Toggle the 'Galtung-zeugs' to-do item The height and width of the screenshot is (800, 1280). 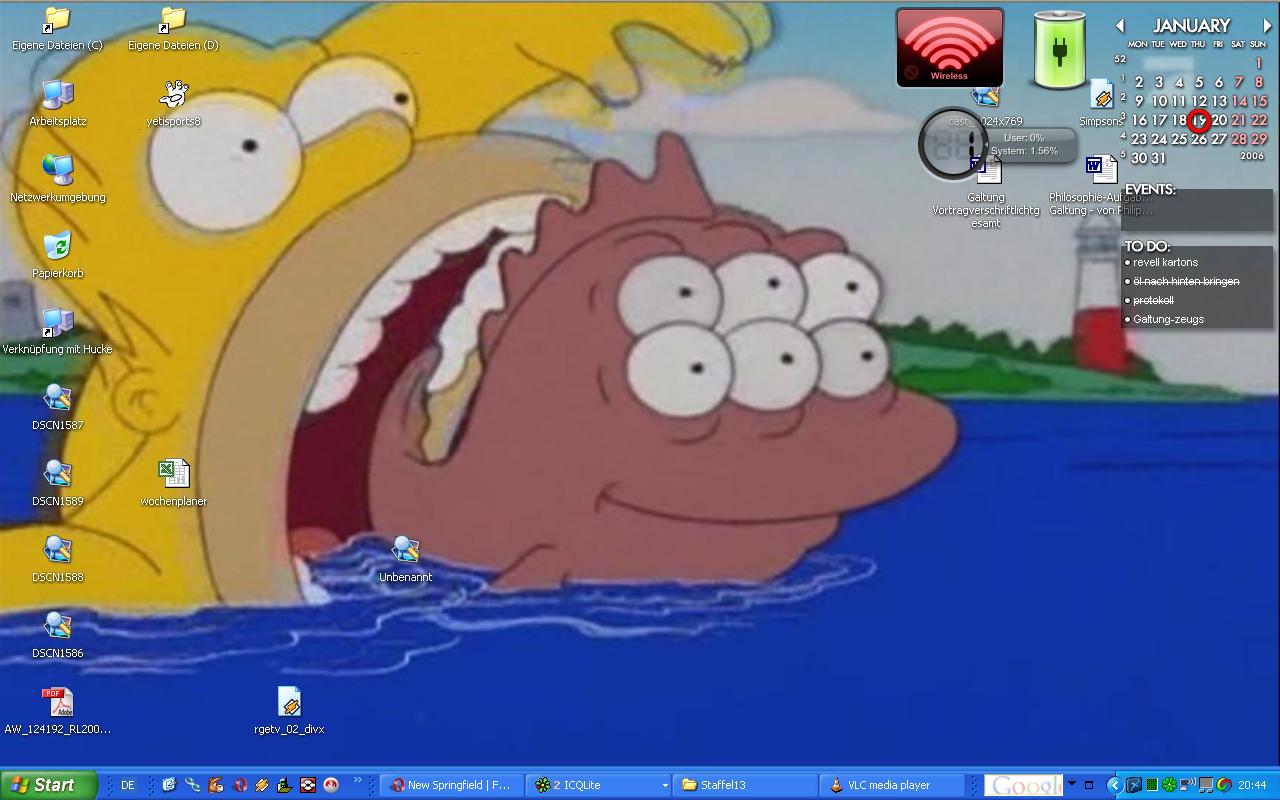[x=1168, y=319]
